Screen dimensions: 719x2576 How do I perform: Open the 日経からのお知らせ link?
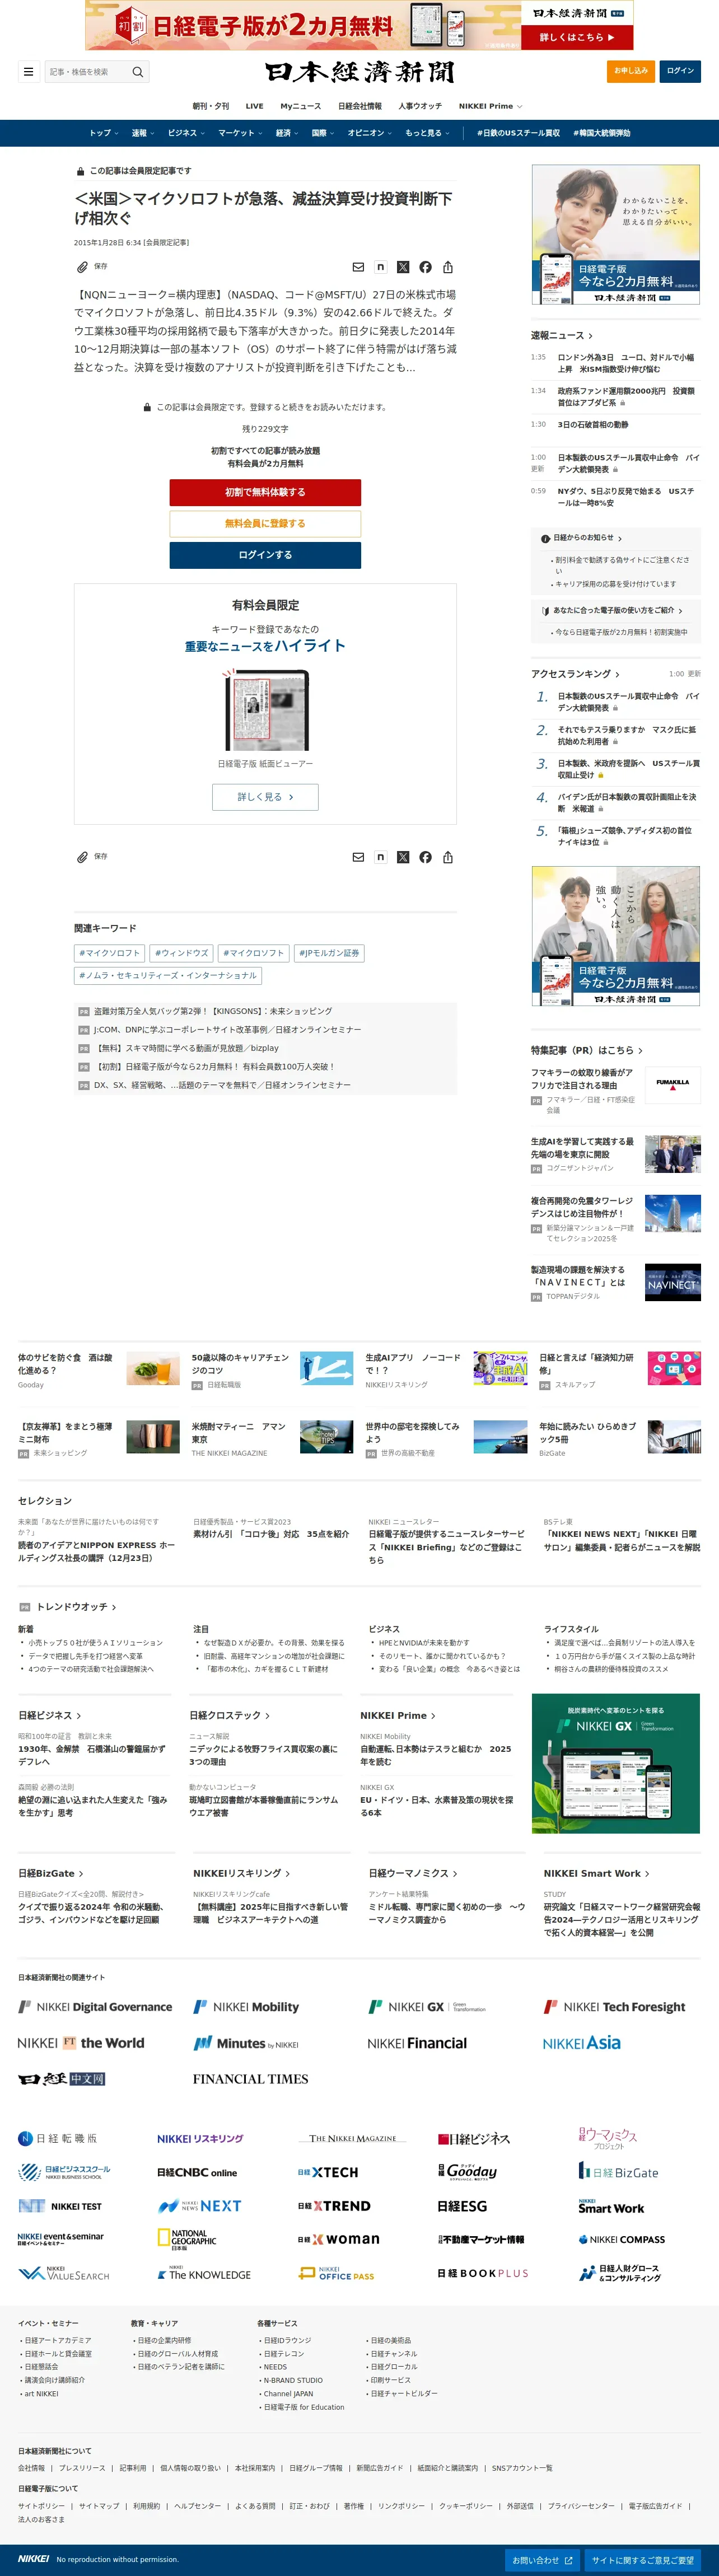click(582, 538)
